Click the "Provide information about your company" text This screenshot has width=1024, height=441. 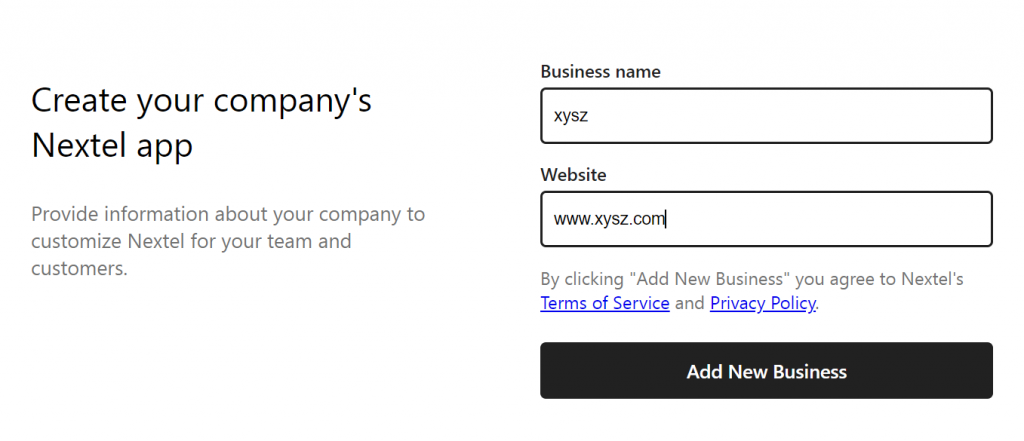pyautogui.click(x=228, y=214)
